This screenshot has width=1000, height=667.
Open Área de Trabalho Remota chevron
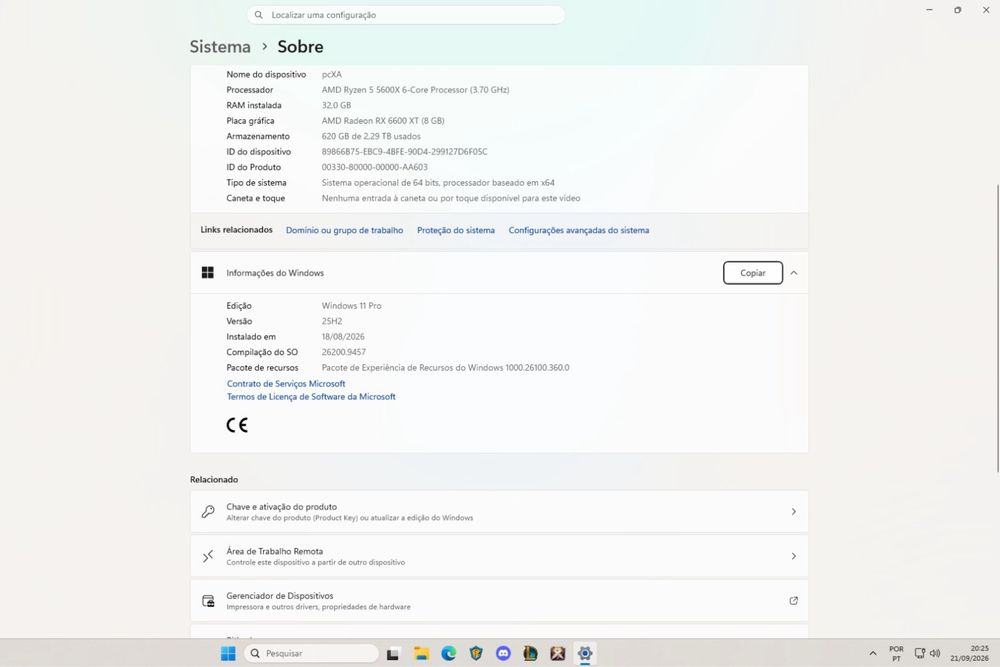[794, 556]
